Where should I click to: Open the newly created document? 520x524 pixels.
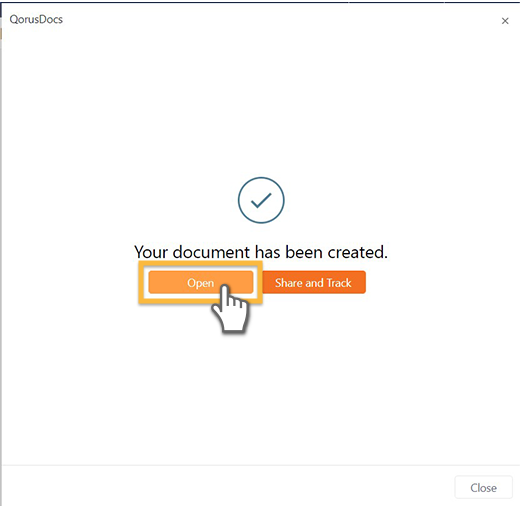[201, 282]
